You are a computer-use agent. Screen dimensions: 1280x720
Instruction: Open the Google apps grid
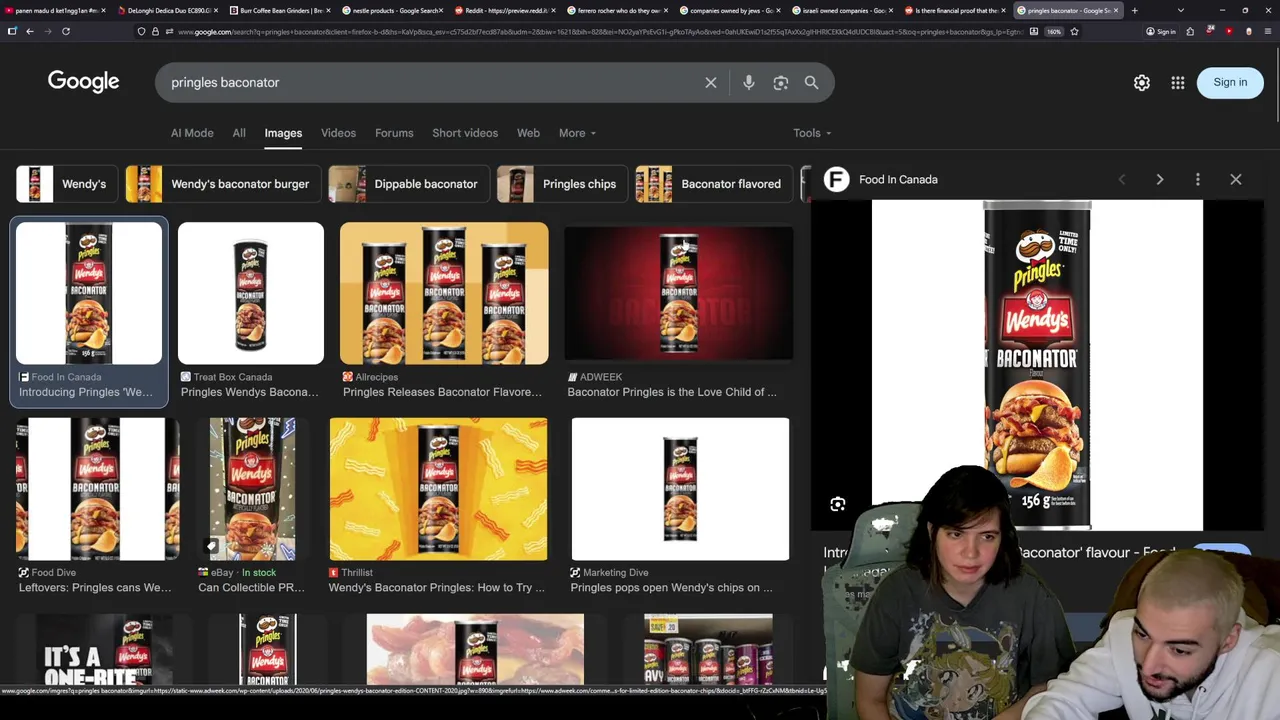(1178, 83)
